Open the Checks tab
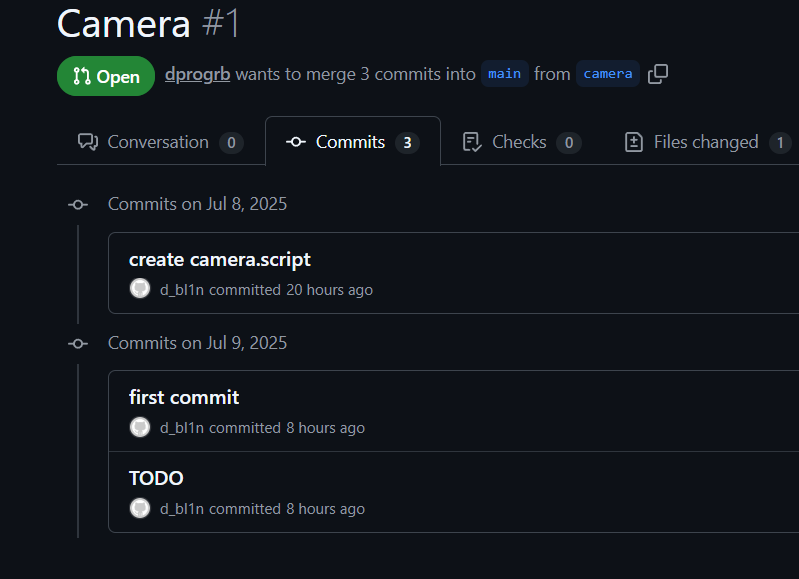The image size is (799, 579). [x=521, y=142]
